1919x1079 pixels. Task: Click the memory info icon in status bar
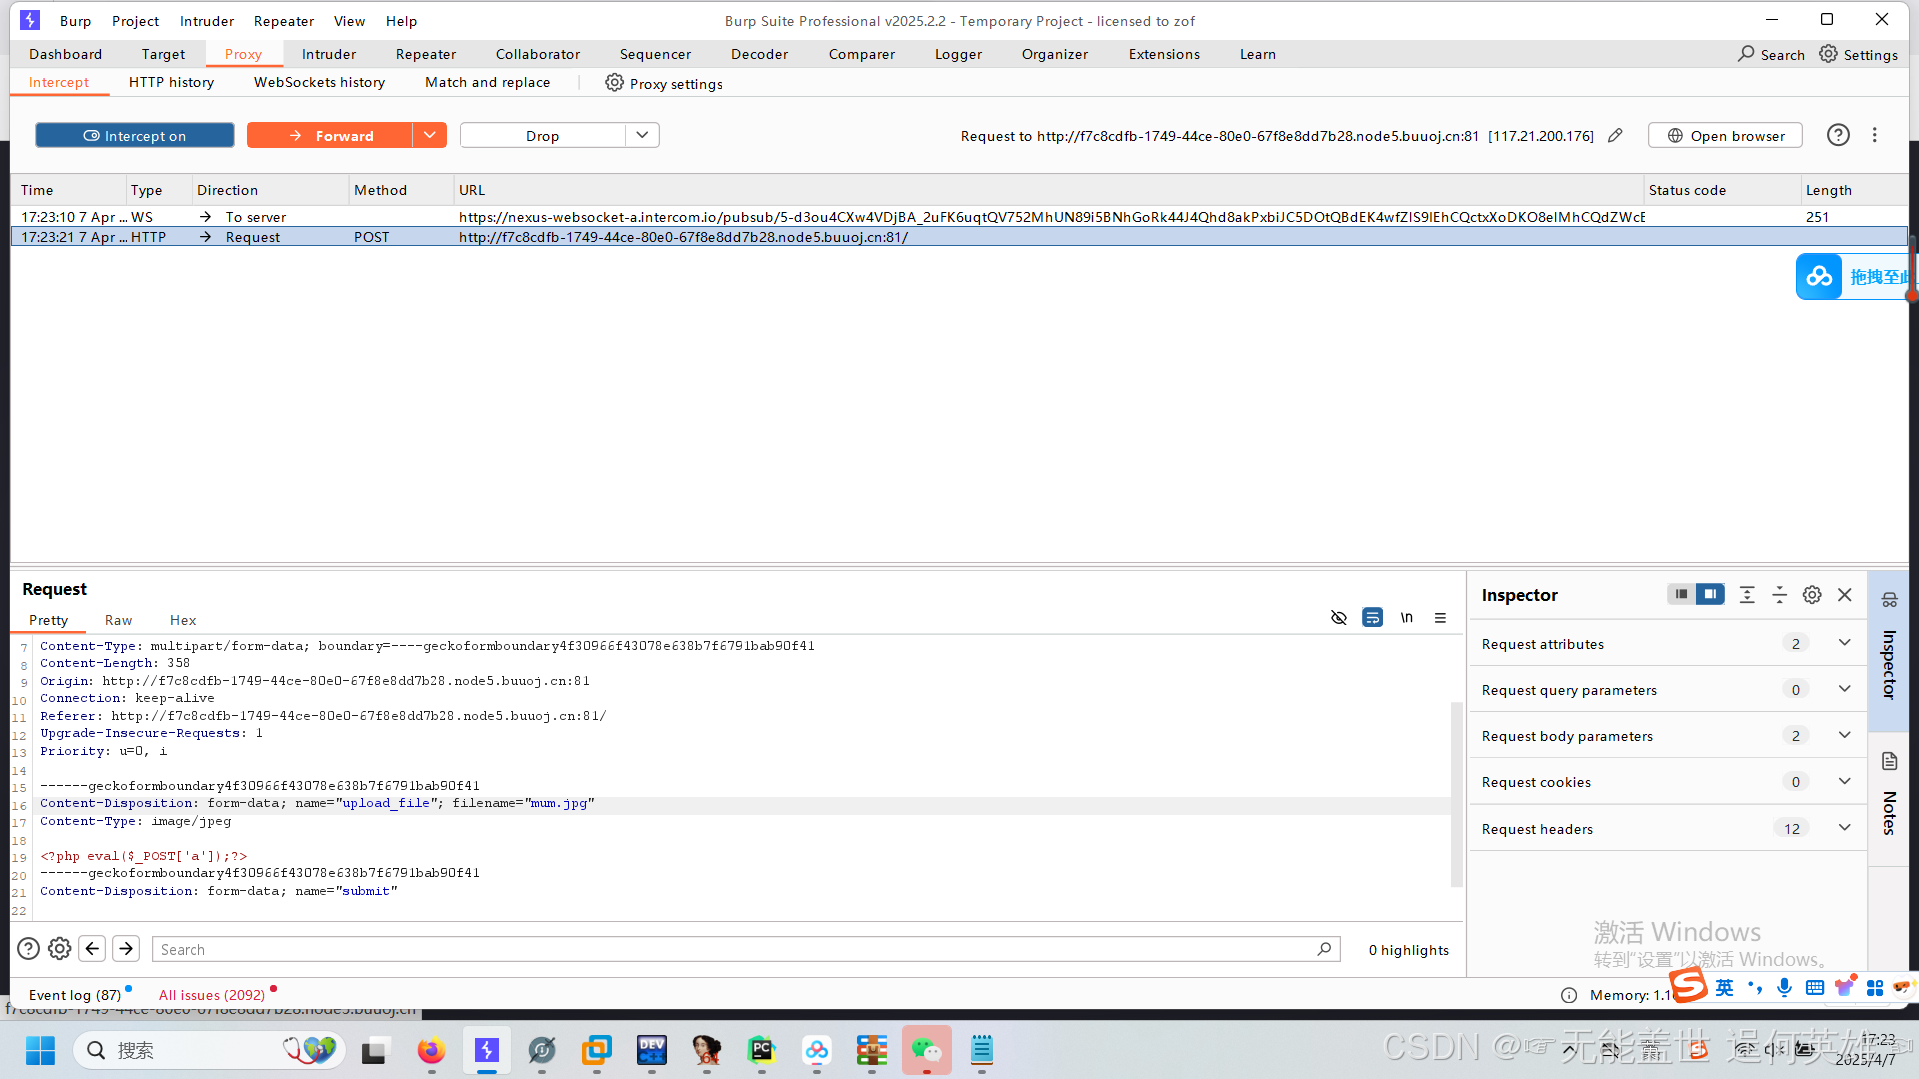pos(1569,995)
